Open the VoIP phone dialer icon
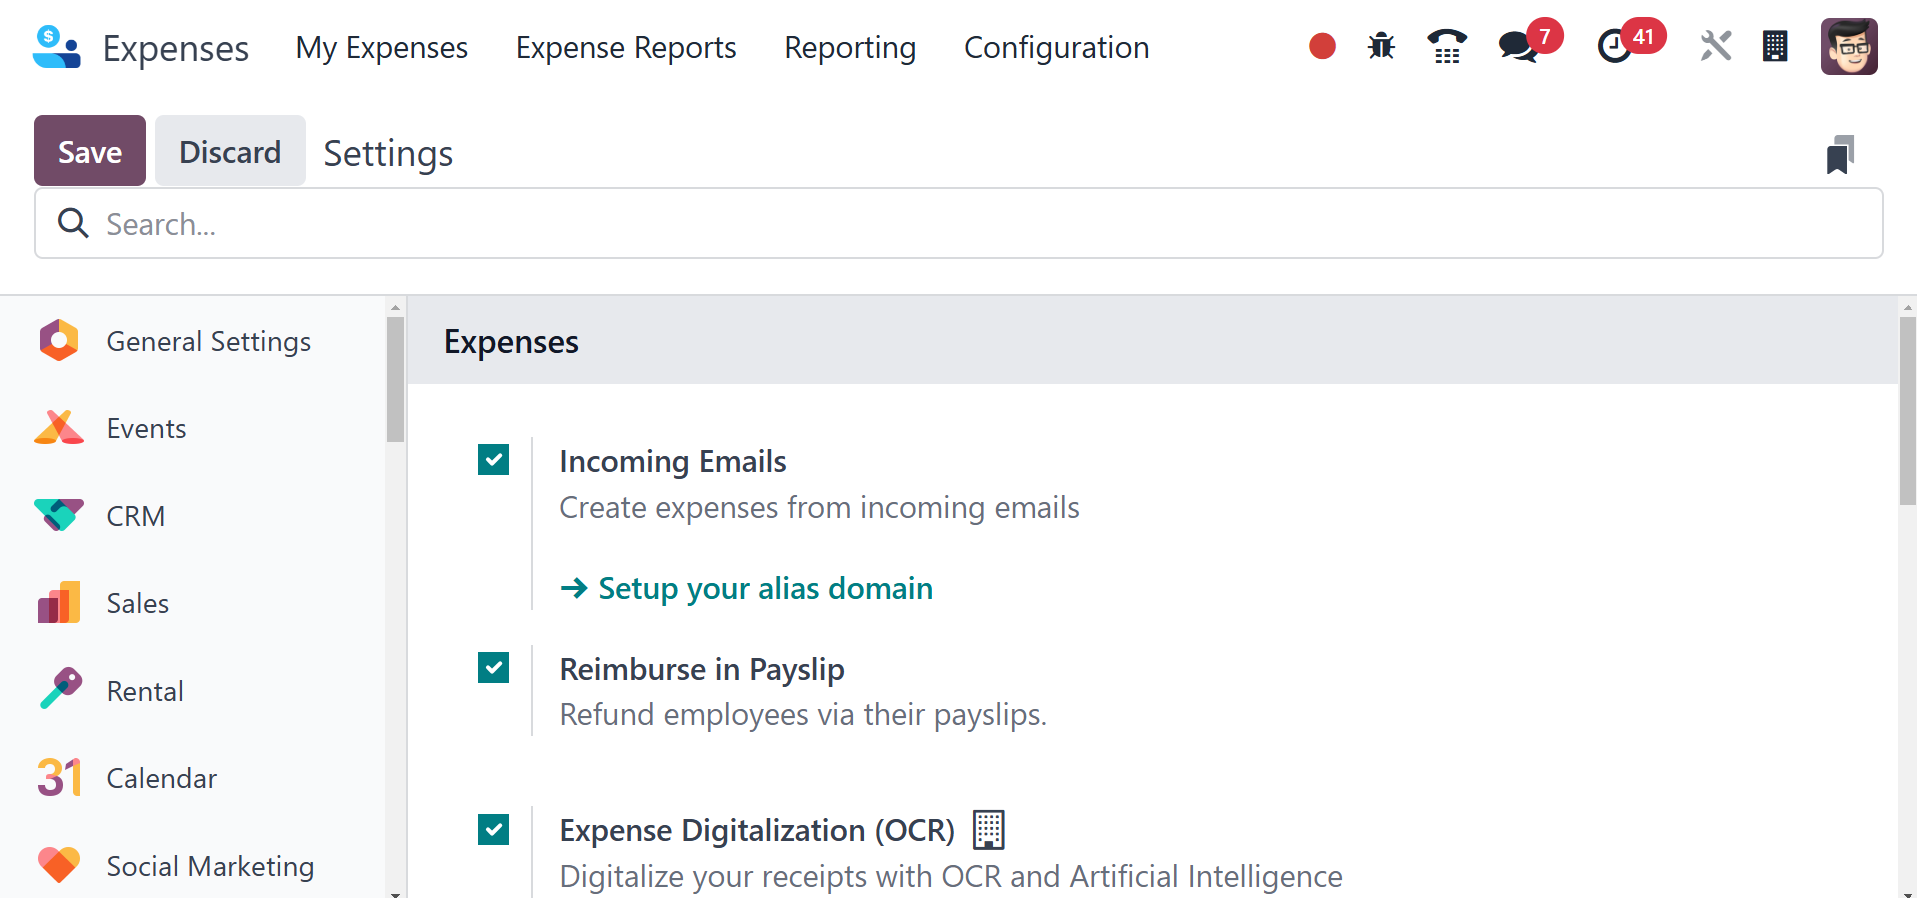The image size is (1917, 898). tap(1446, 46)
